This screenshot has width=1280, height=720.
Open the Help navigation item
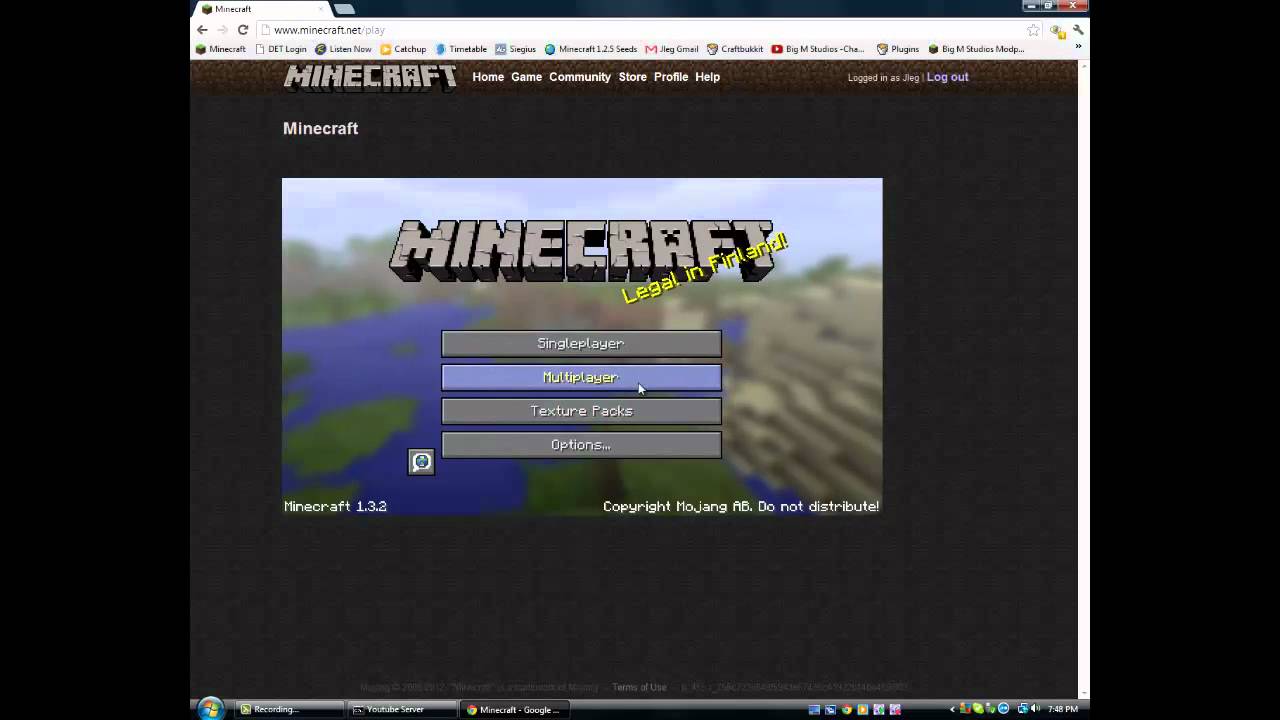point(707,77)
